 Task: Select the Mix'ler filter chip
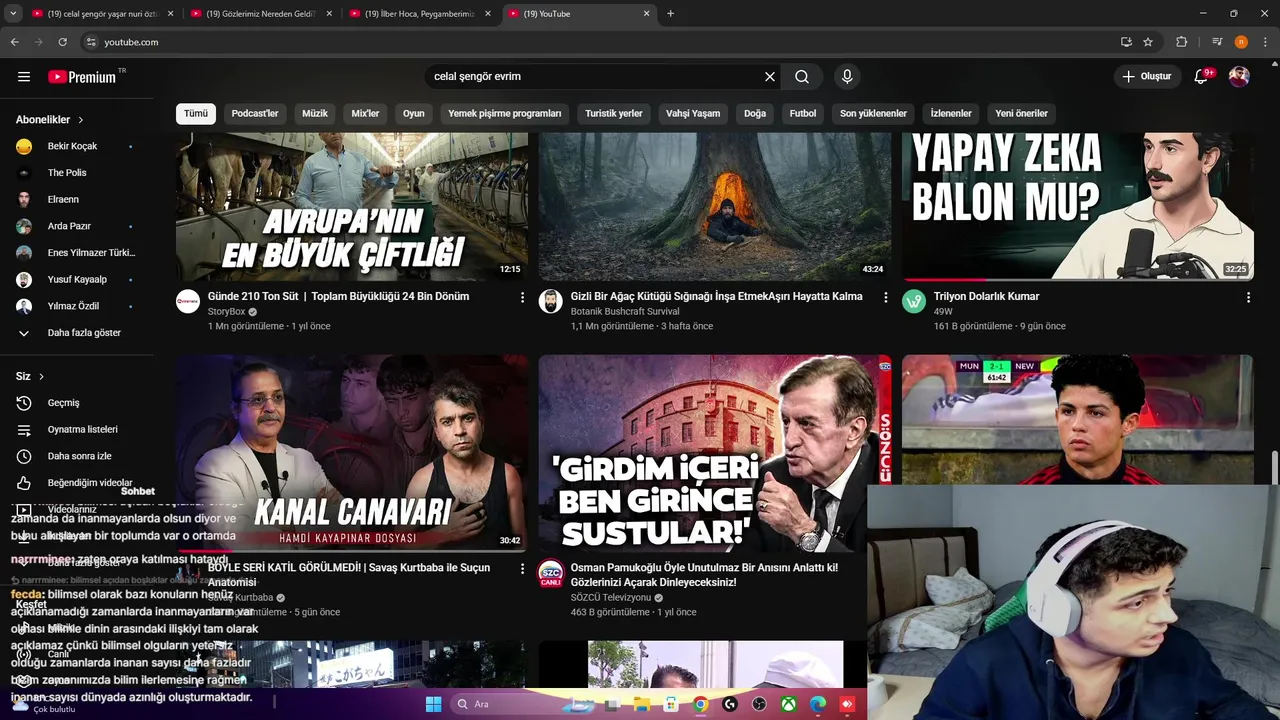[365, 113]
